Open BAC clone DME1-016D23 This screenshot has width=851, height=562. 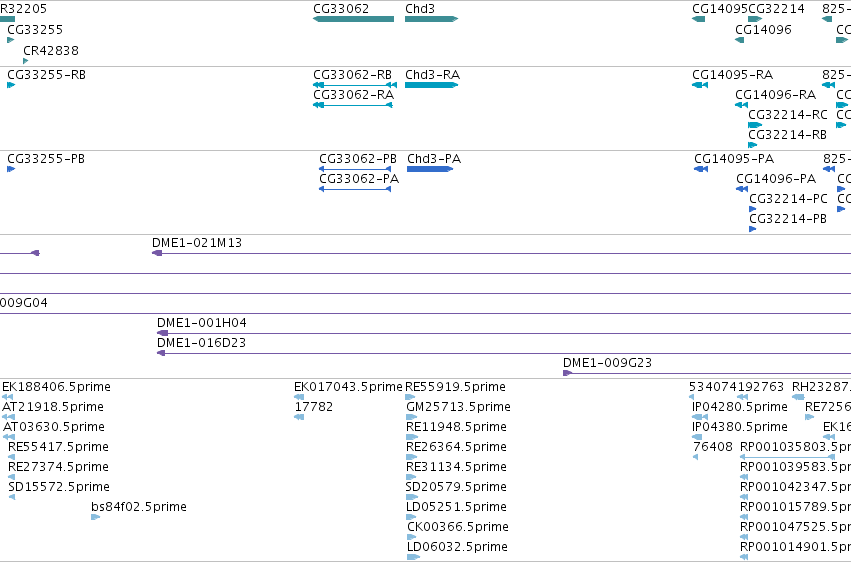[504, 353]
